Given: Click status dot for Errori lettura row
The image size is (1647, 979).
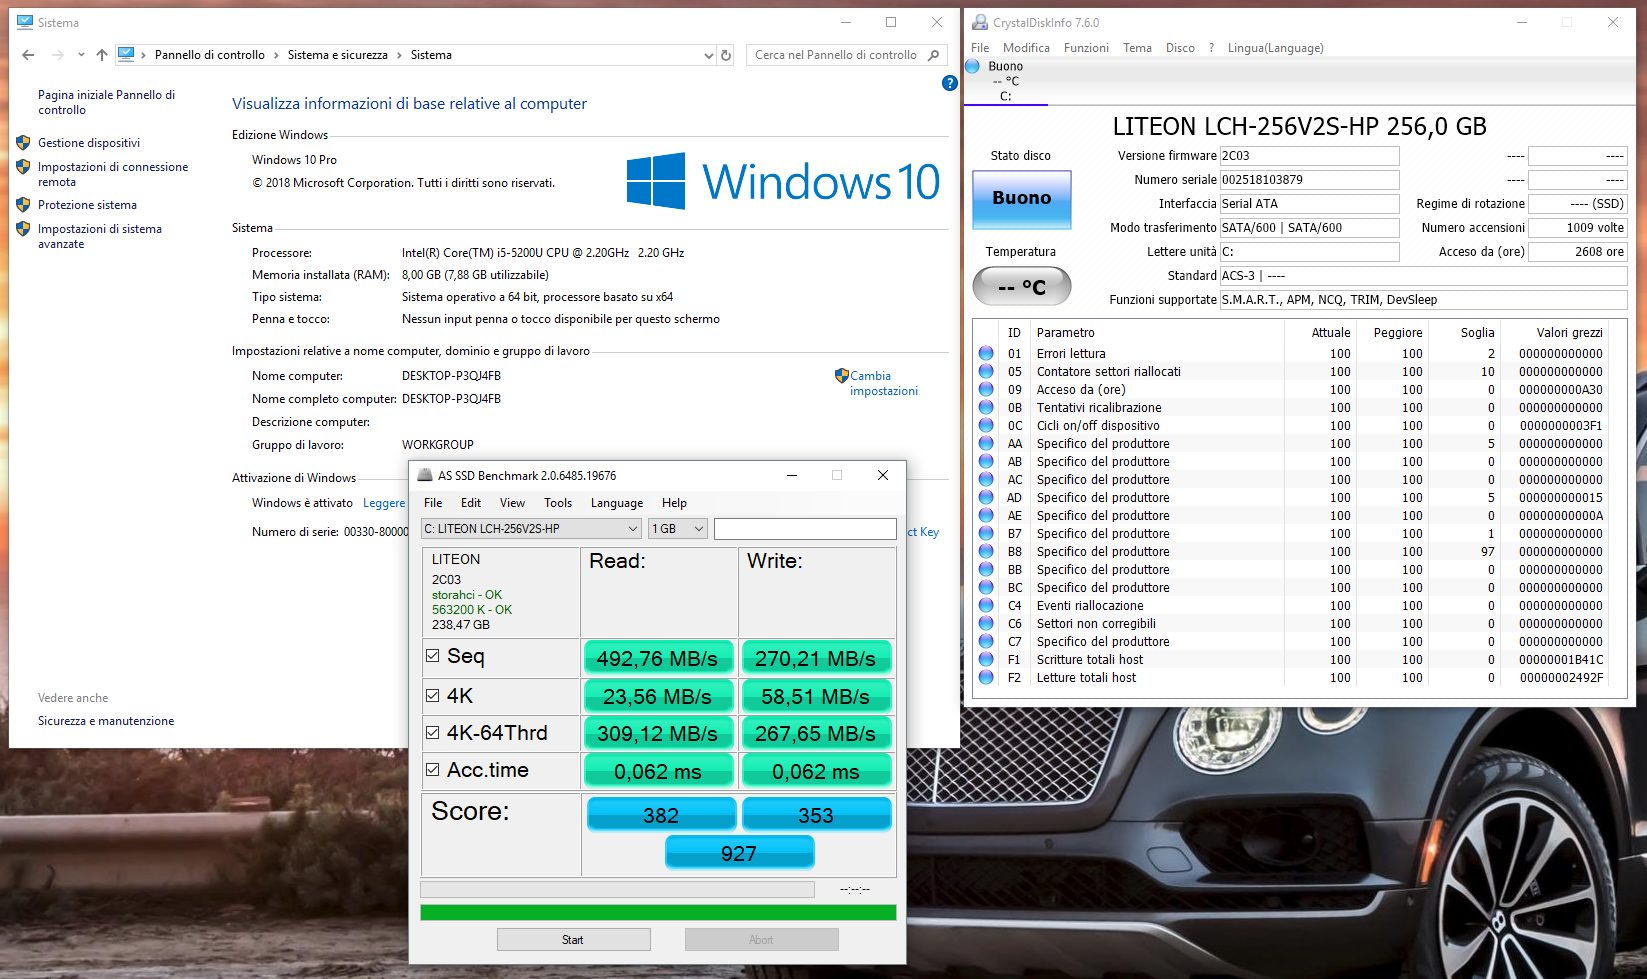Looking at the screenshot, I should point(986,353).
